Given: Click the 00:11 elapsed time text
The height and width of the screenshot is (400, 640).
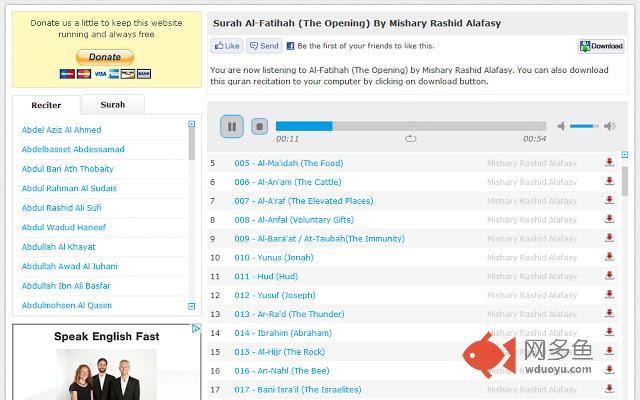Looking at the screenshot, I should pos(287,139).
